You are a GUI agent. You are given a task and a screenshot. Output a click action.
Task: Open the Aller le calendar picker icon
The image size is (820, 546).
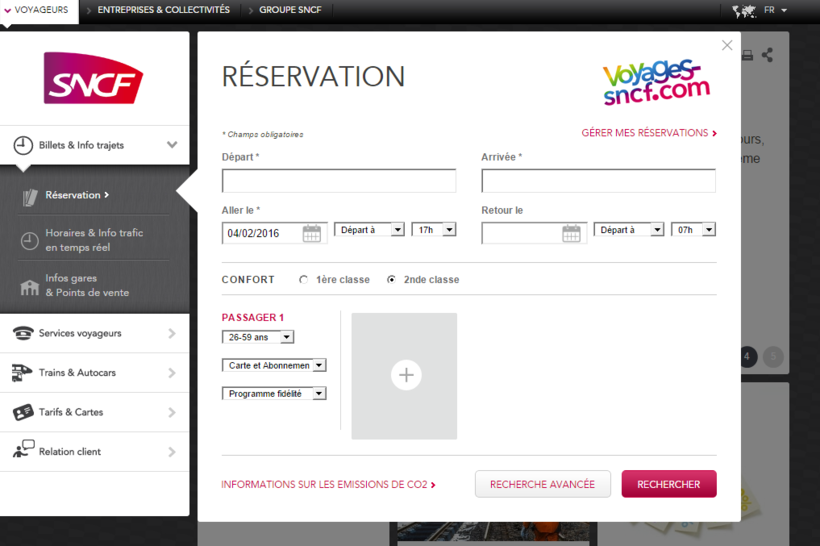point(312,234)
